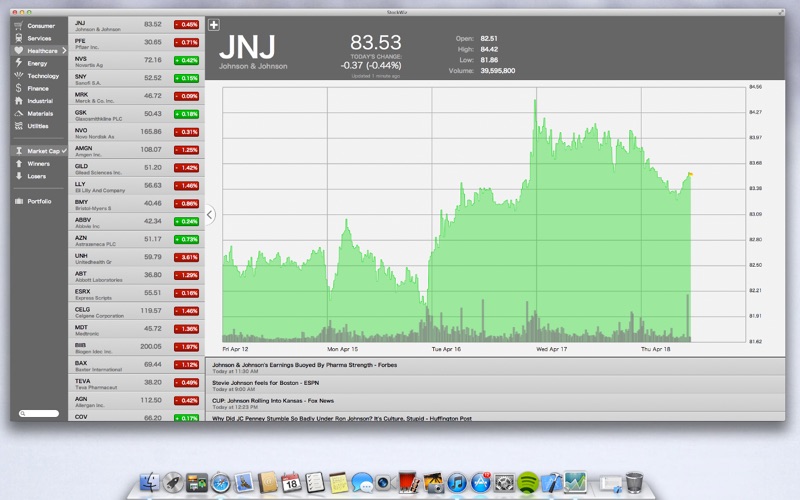The width and height of the screenshot is (800, 500).
Task: Select the AZN Astrazeneca row
Action: (x=136, y=239)
